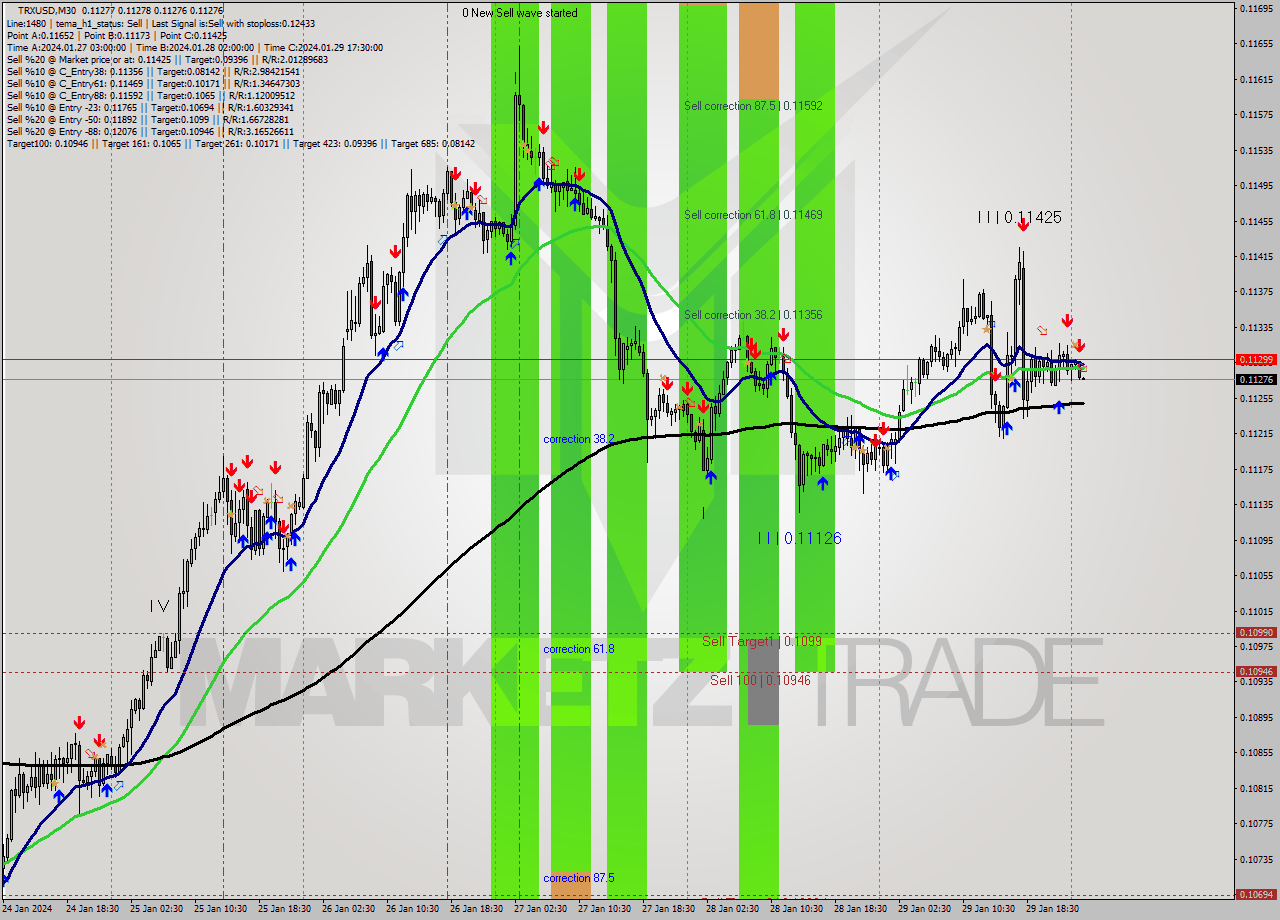Click the 'I V' wave label
1280x920 pixels.
pos(159,605)
